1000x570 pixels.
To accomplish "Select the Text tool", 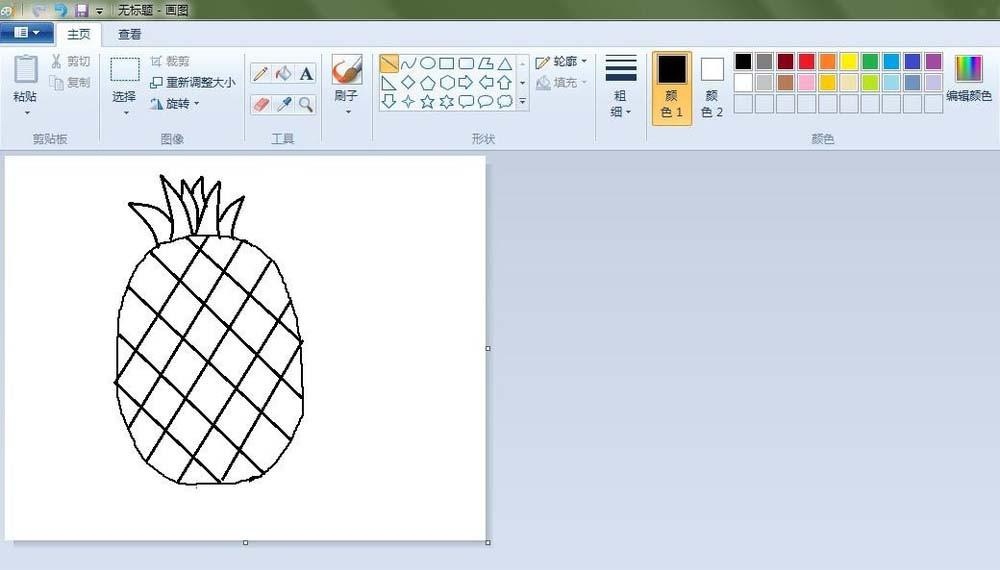I will 306,73.
